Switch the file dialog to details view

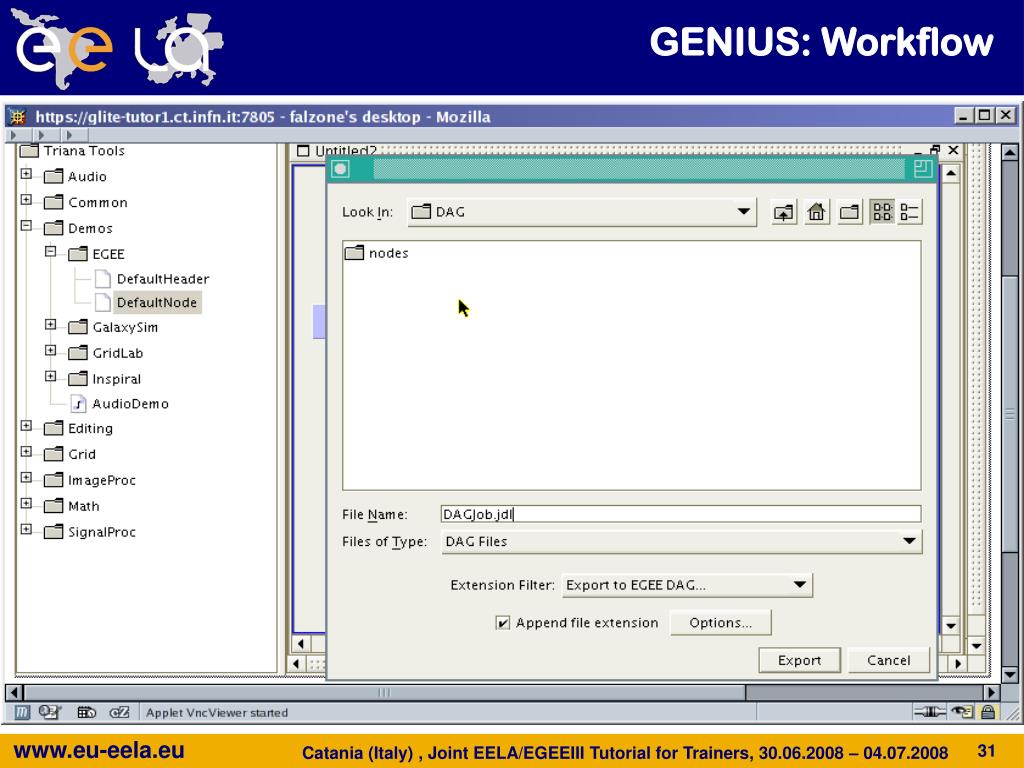pos(909,212)
